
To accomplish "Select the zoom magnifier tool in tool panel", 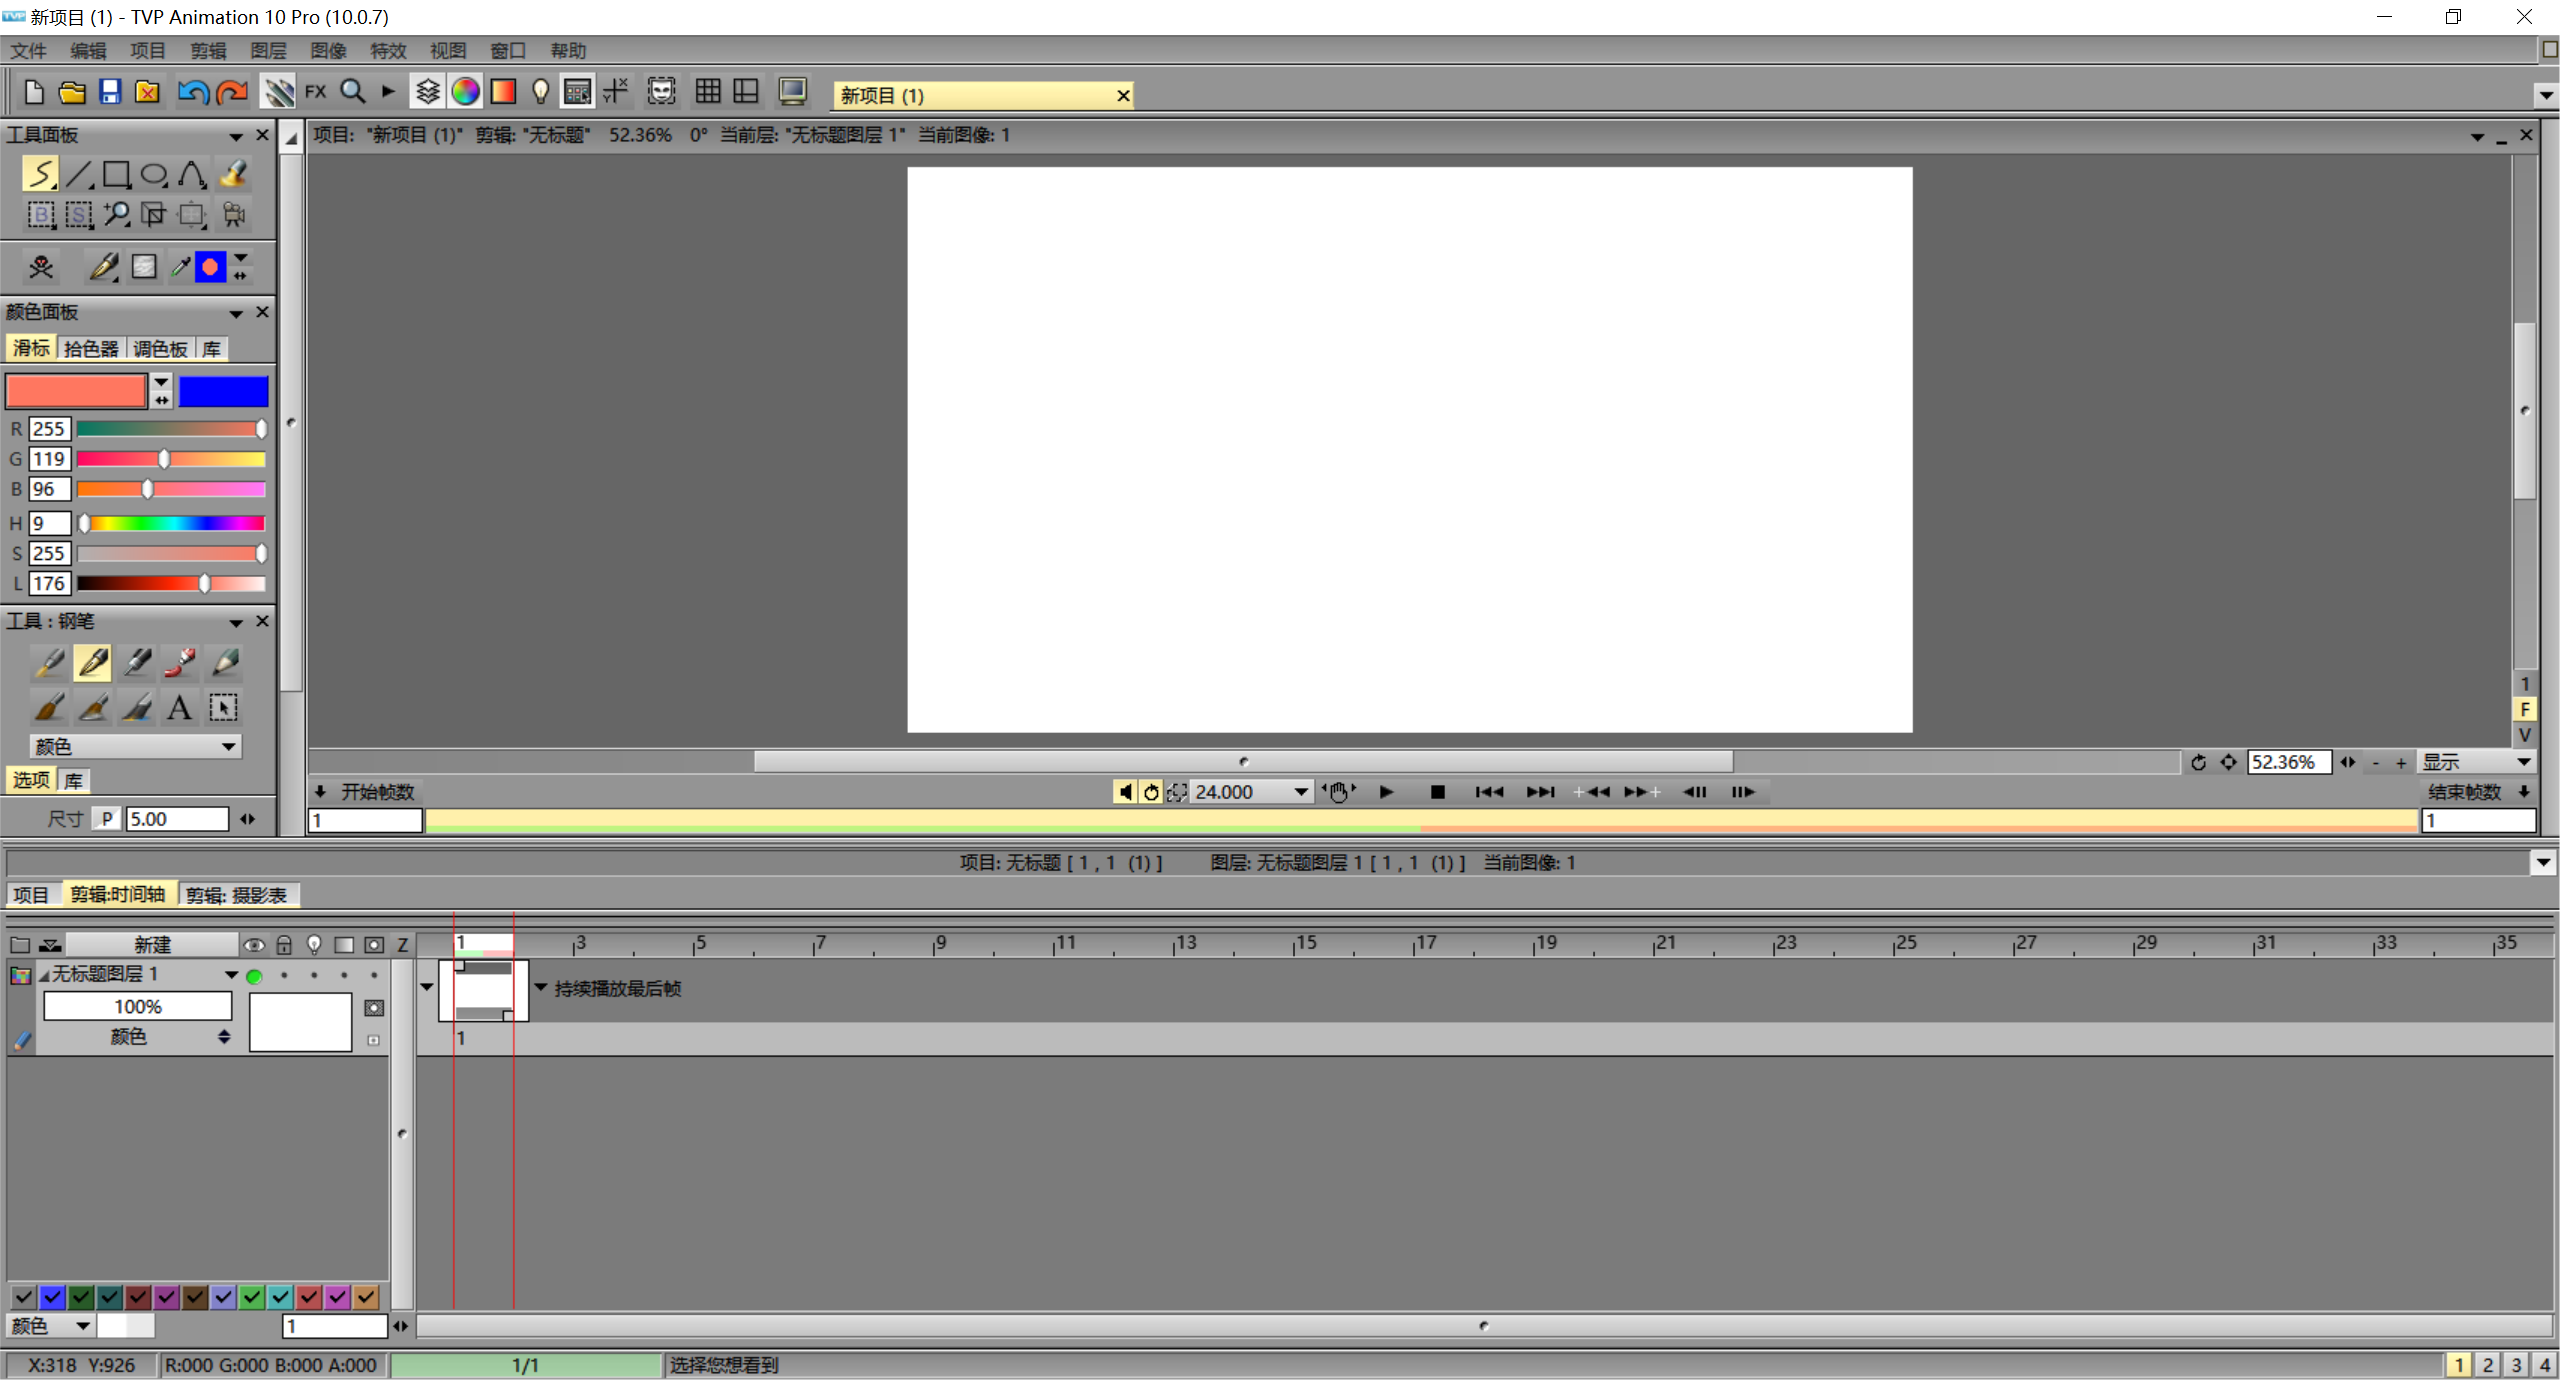I will [116, 214].
